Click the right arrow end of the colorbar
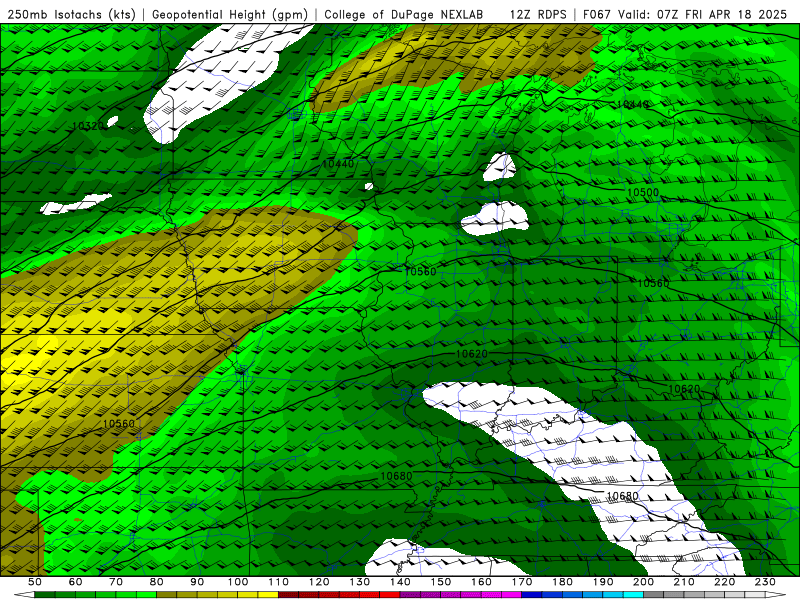800x600 pixels. tap(776, 595)
